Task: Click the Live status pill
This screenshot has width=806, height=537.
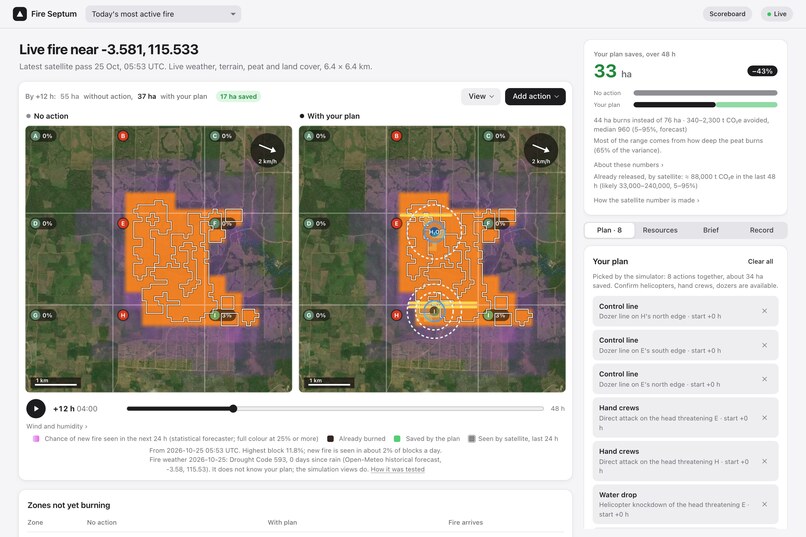Action: pos(776,14)
